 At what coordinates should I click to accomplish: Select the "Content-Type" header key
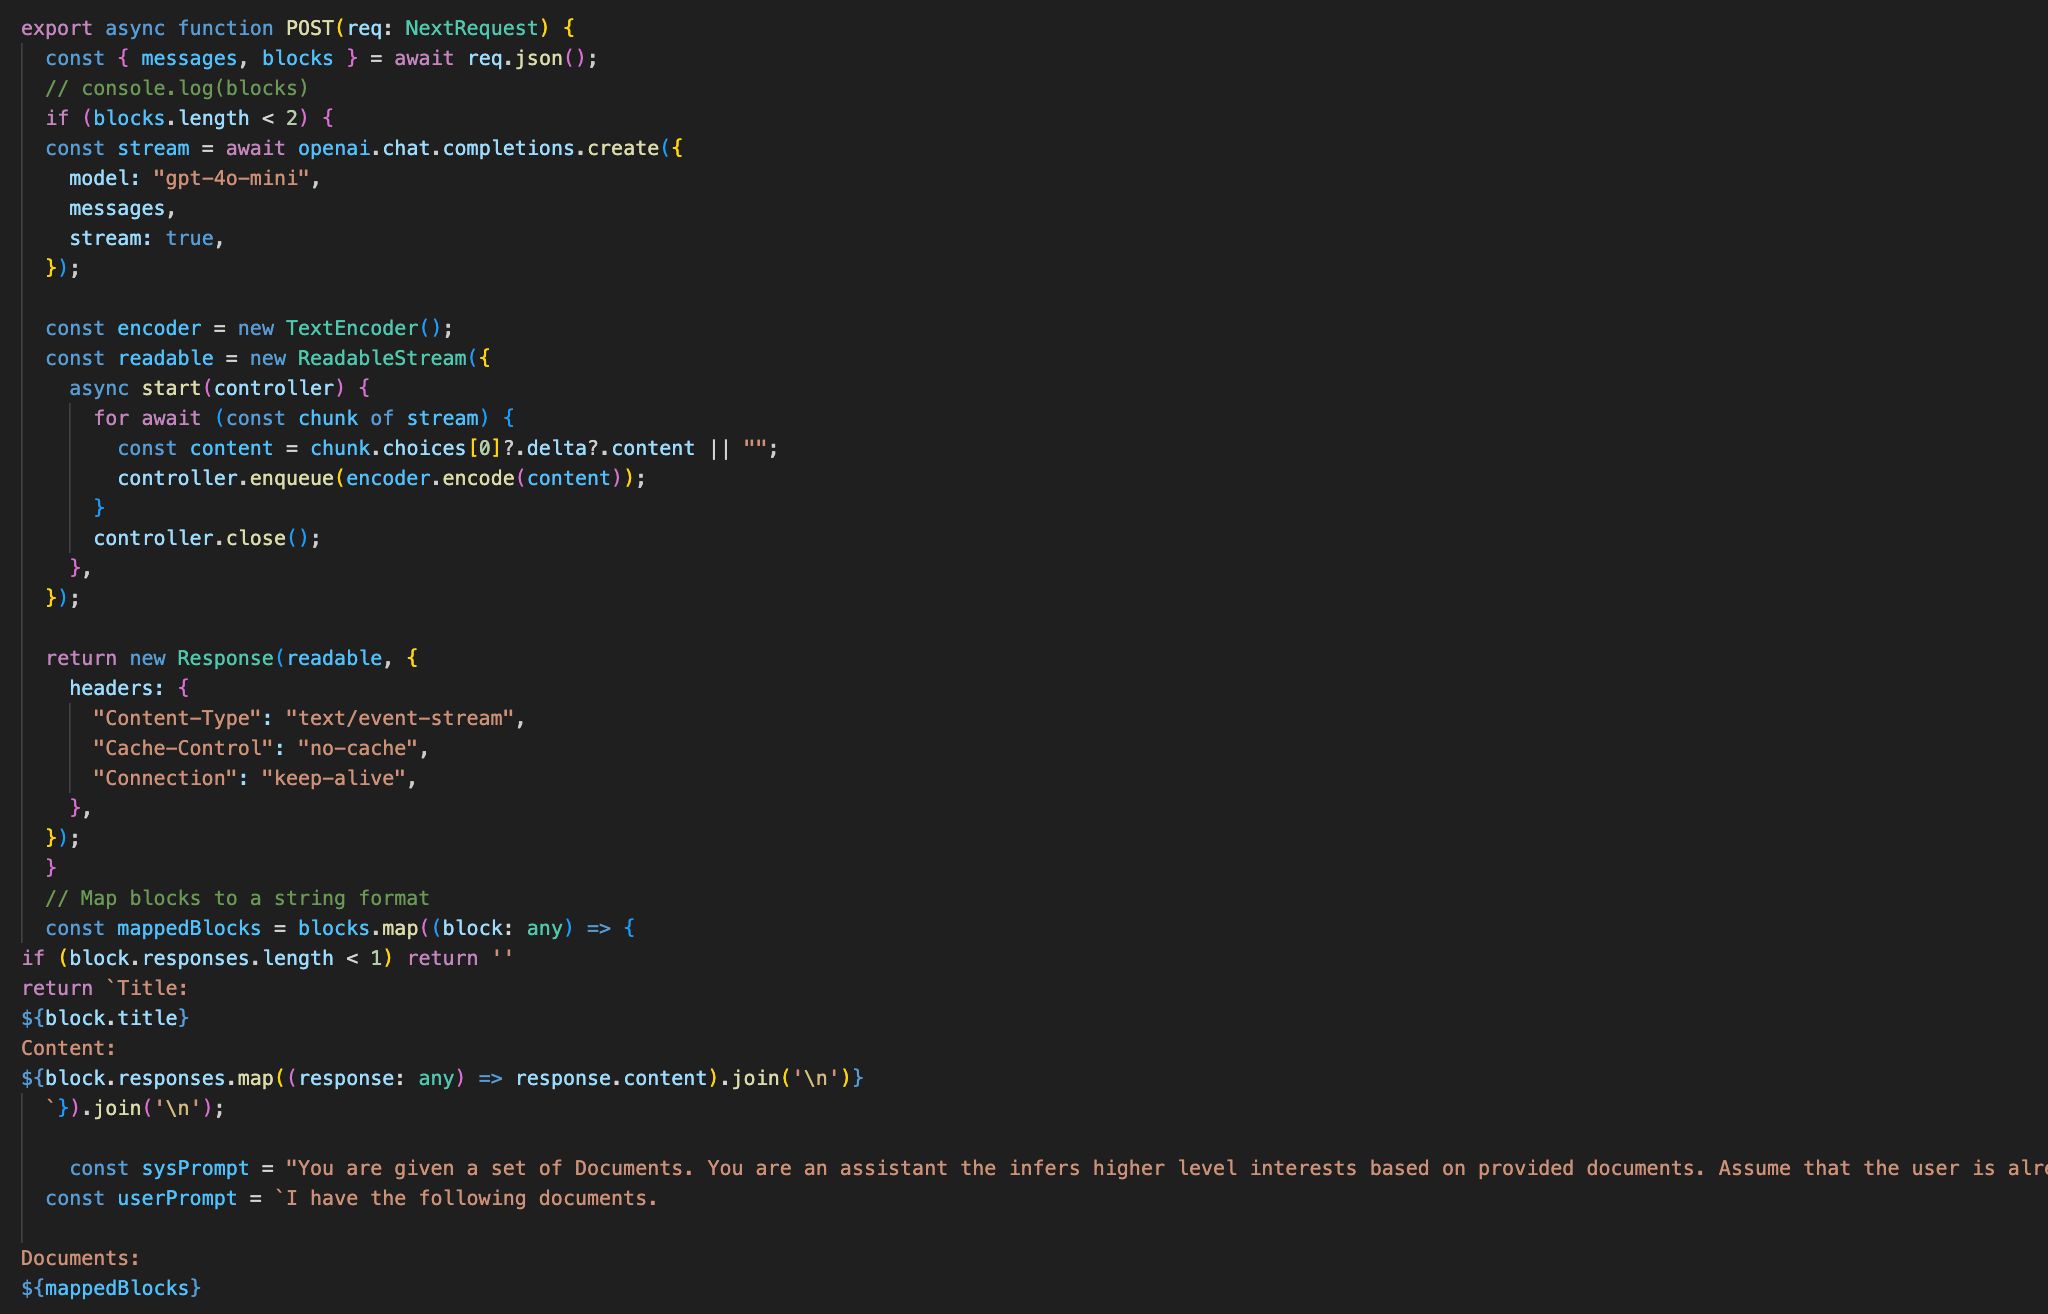[177, 718]
